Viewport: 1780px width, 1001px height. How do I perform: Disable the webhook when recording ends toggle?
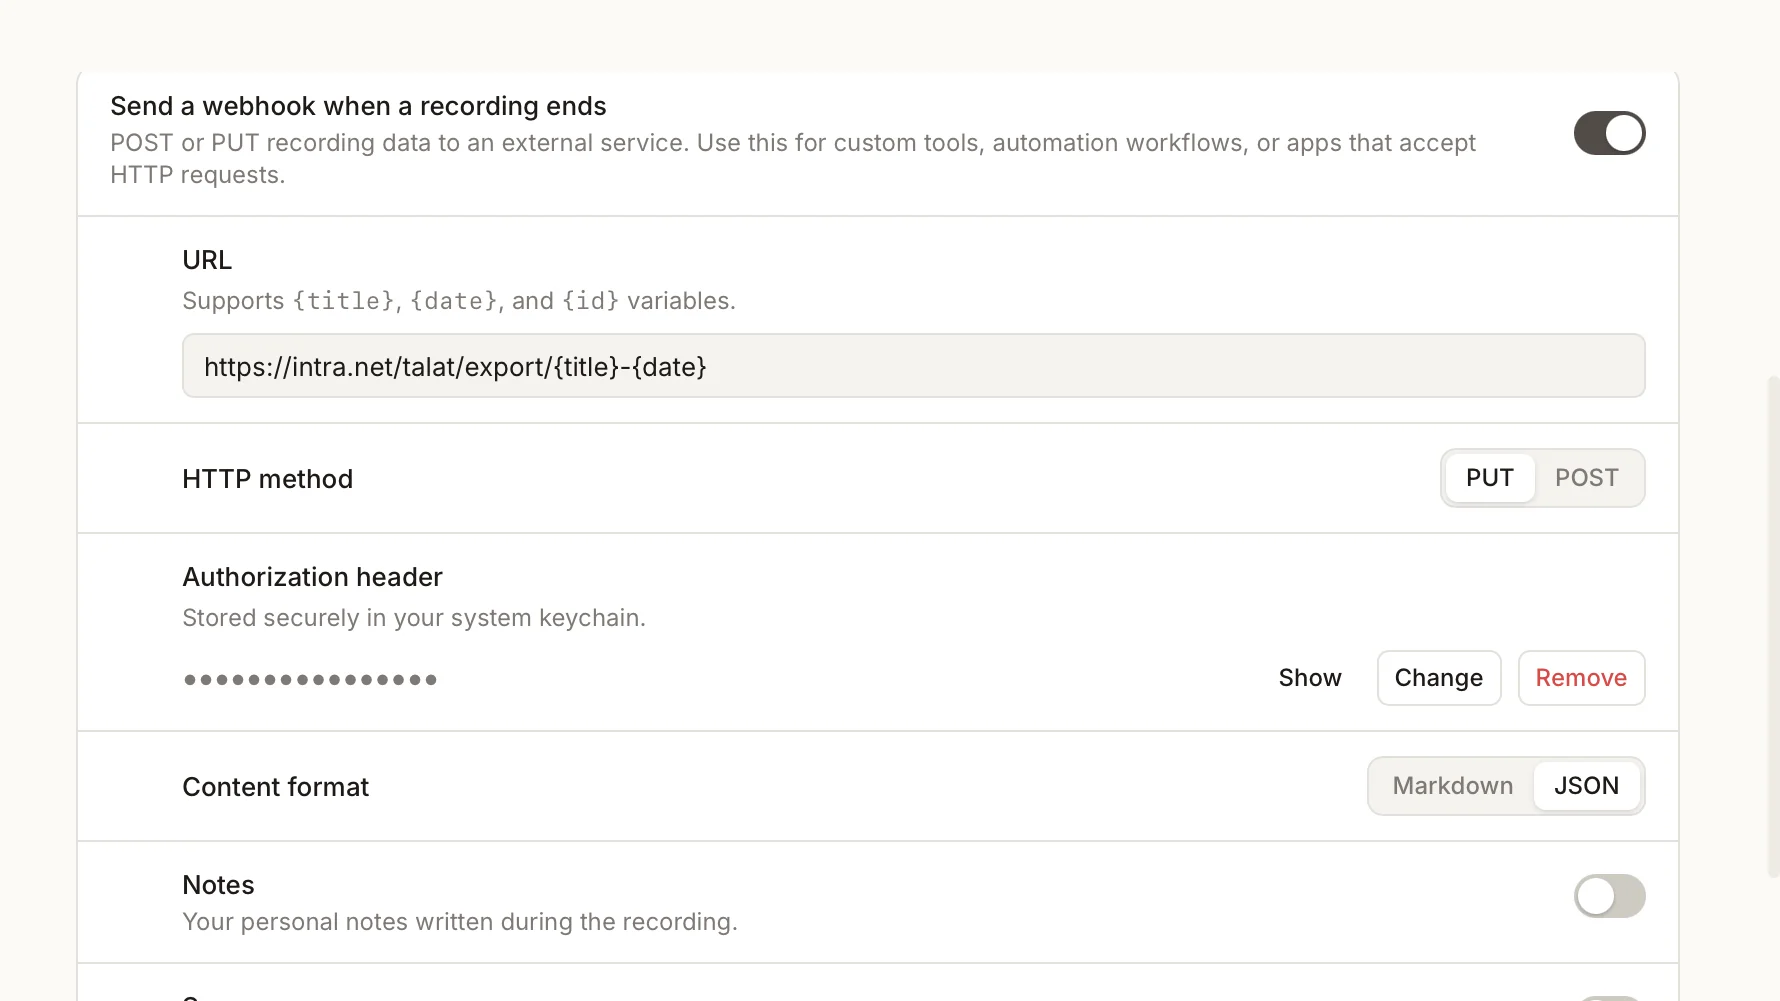click(x=1609, y=133)
